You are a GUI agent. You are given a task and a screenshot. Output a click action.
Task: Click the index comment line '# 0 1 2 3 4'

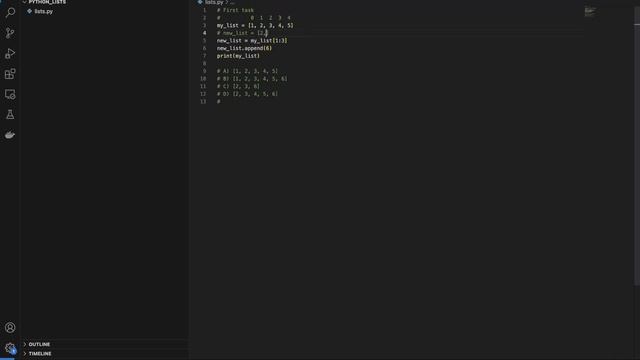pyautogui.click(x=253, y=18)
